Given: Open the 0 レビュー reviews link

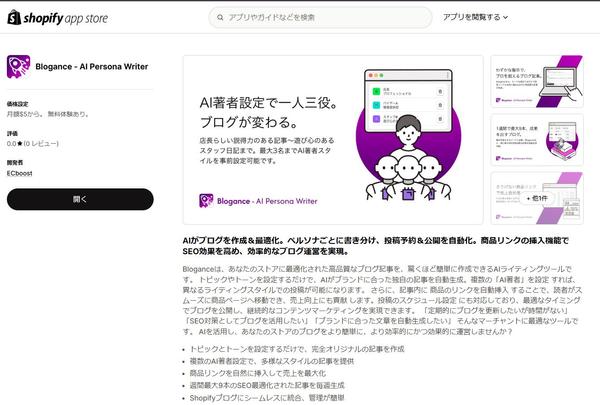Looking at the screenshot, I should (41, 144).
